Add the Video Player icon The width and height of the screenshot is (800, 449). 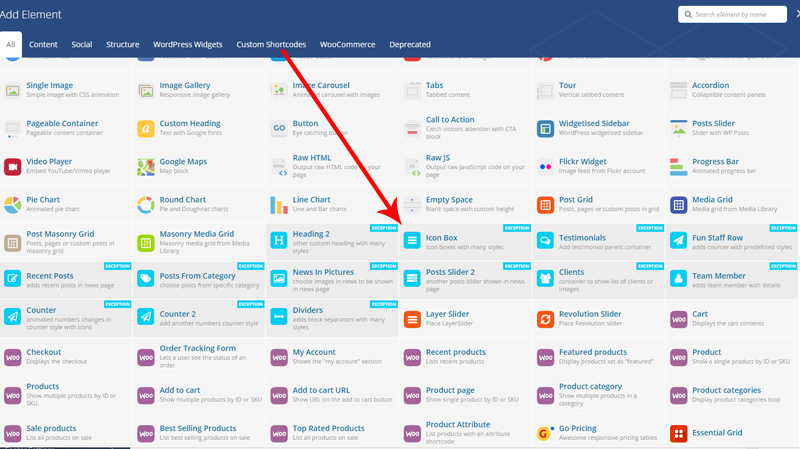click(x=12, y=167)
